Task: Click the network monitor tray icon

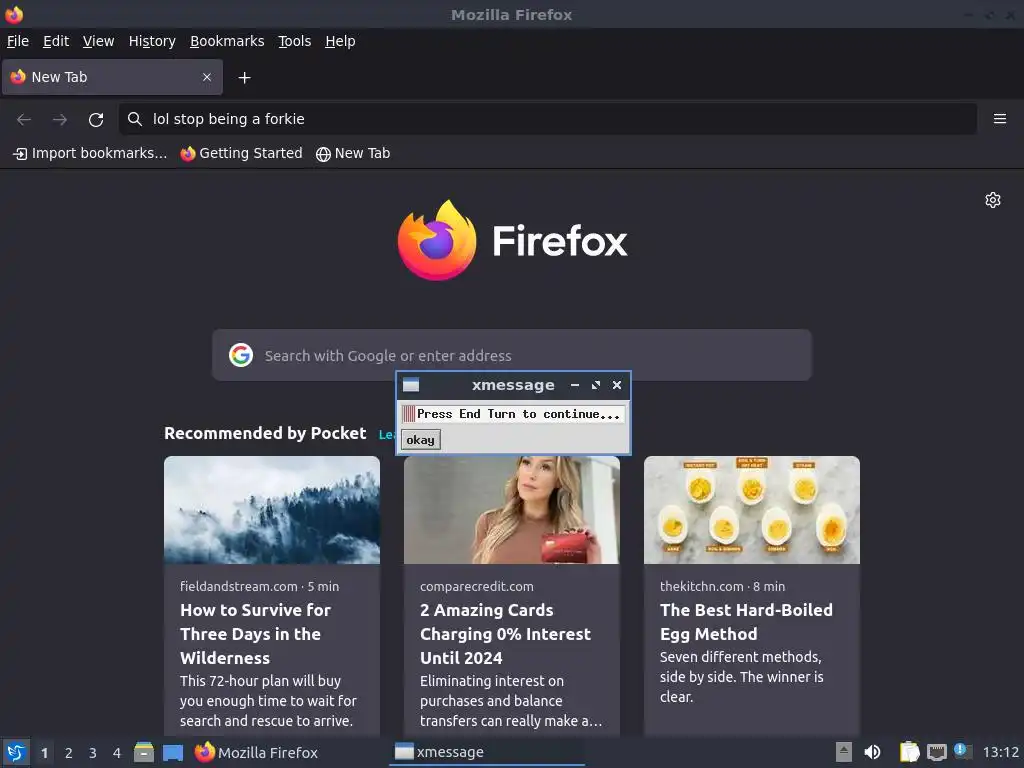Action: [936, 752]
